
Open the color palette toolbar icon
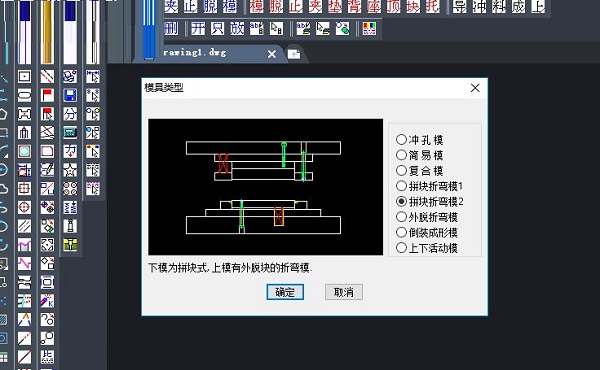tap(369, 28)
